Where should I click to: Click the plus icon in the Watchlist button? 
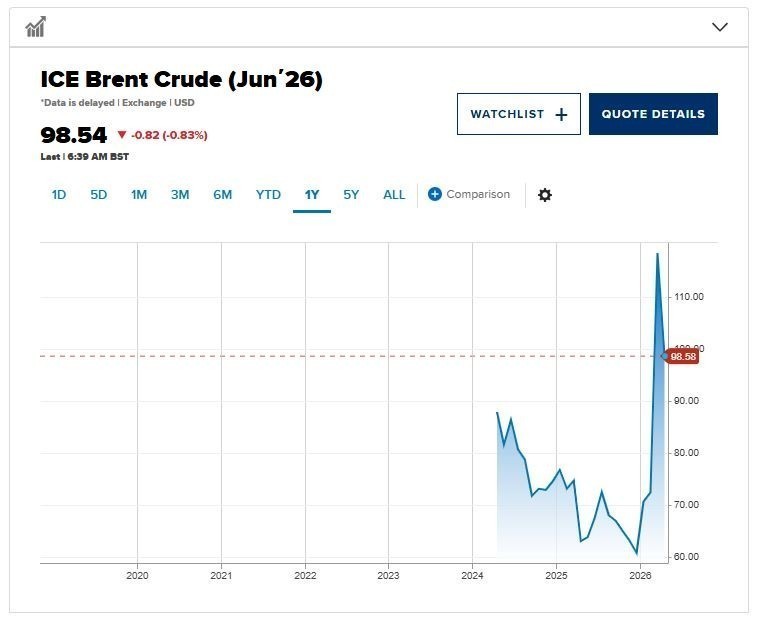pos(561,114)
